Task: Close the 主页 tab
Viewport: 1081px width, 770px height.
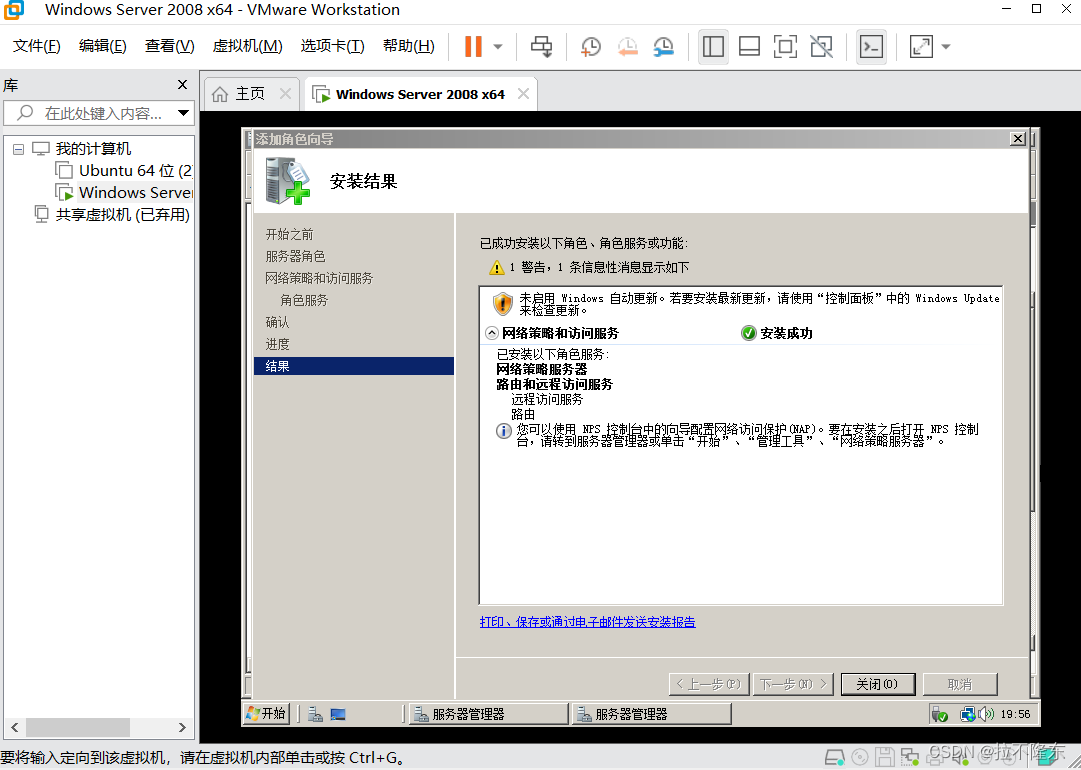Action: [285, 94]
